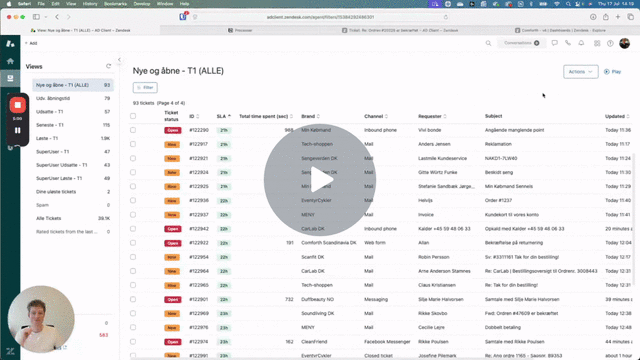Sort by the Updated column header
This screenshot has width=640, height=360.
[617, 116]
